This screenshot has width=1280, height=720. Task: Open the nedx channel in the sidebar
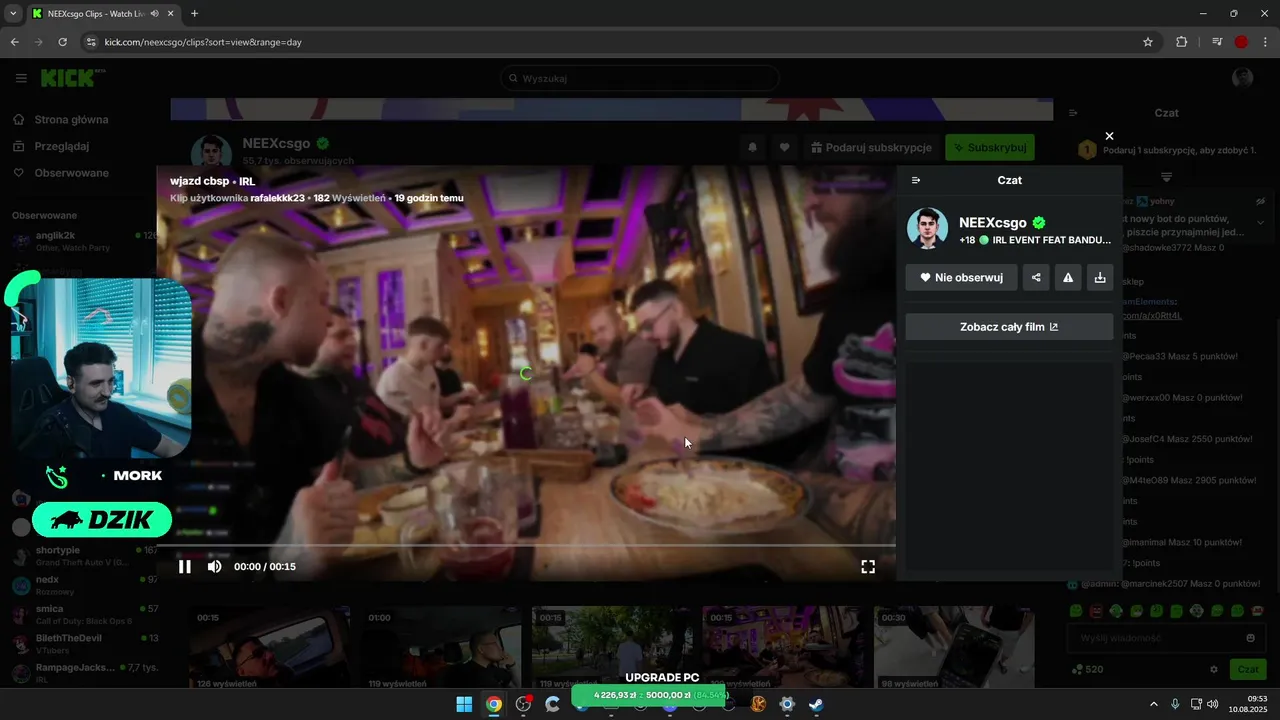[85, 585]
